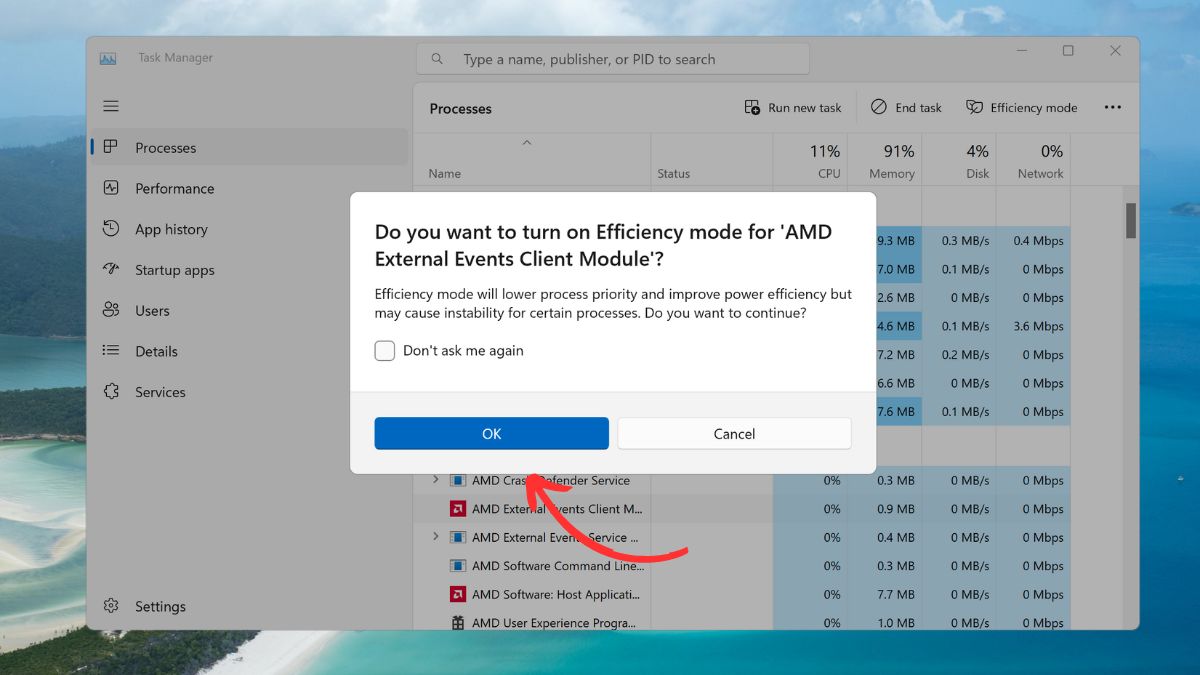
Task: Click the hamburger navigation menu icon
Action: (111, 106)
